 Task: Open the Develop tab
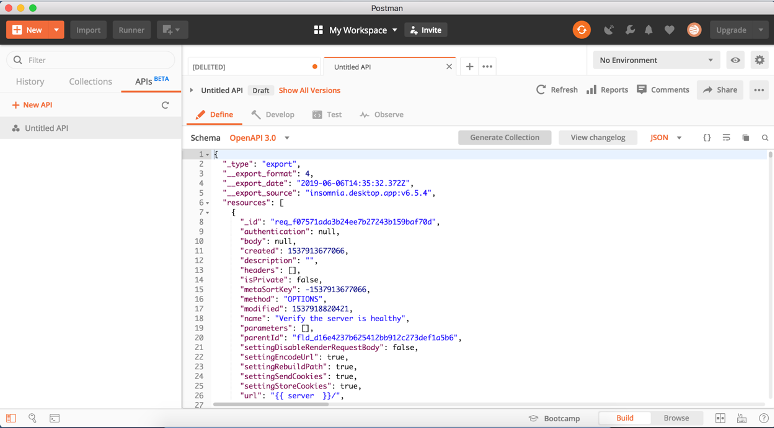(x=273, y=114)
